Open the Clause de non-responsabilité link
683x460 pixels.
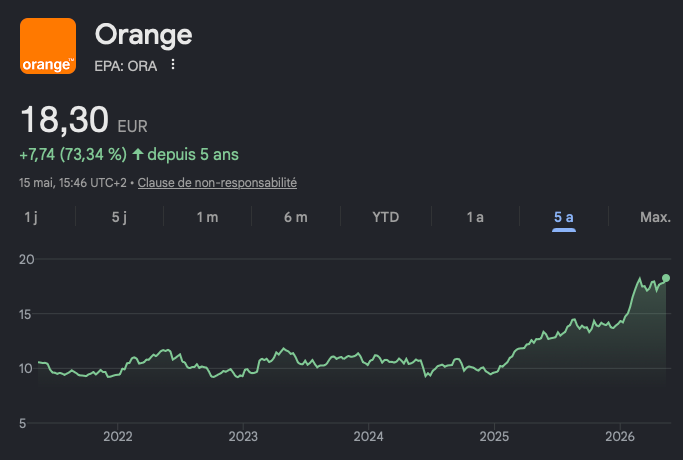217,183
